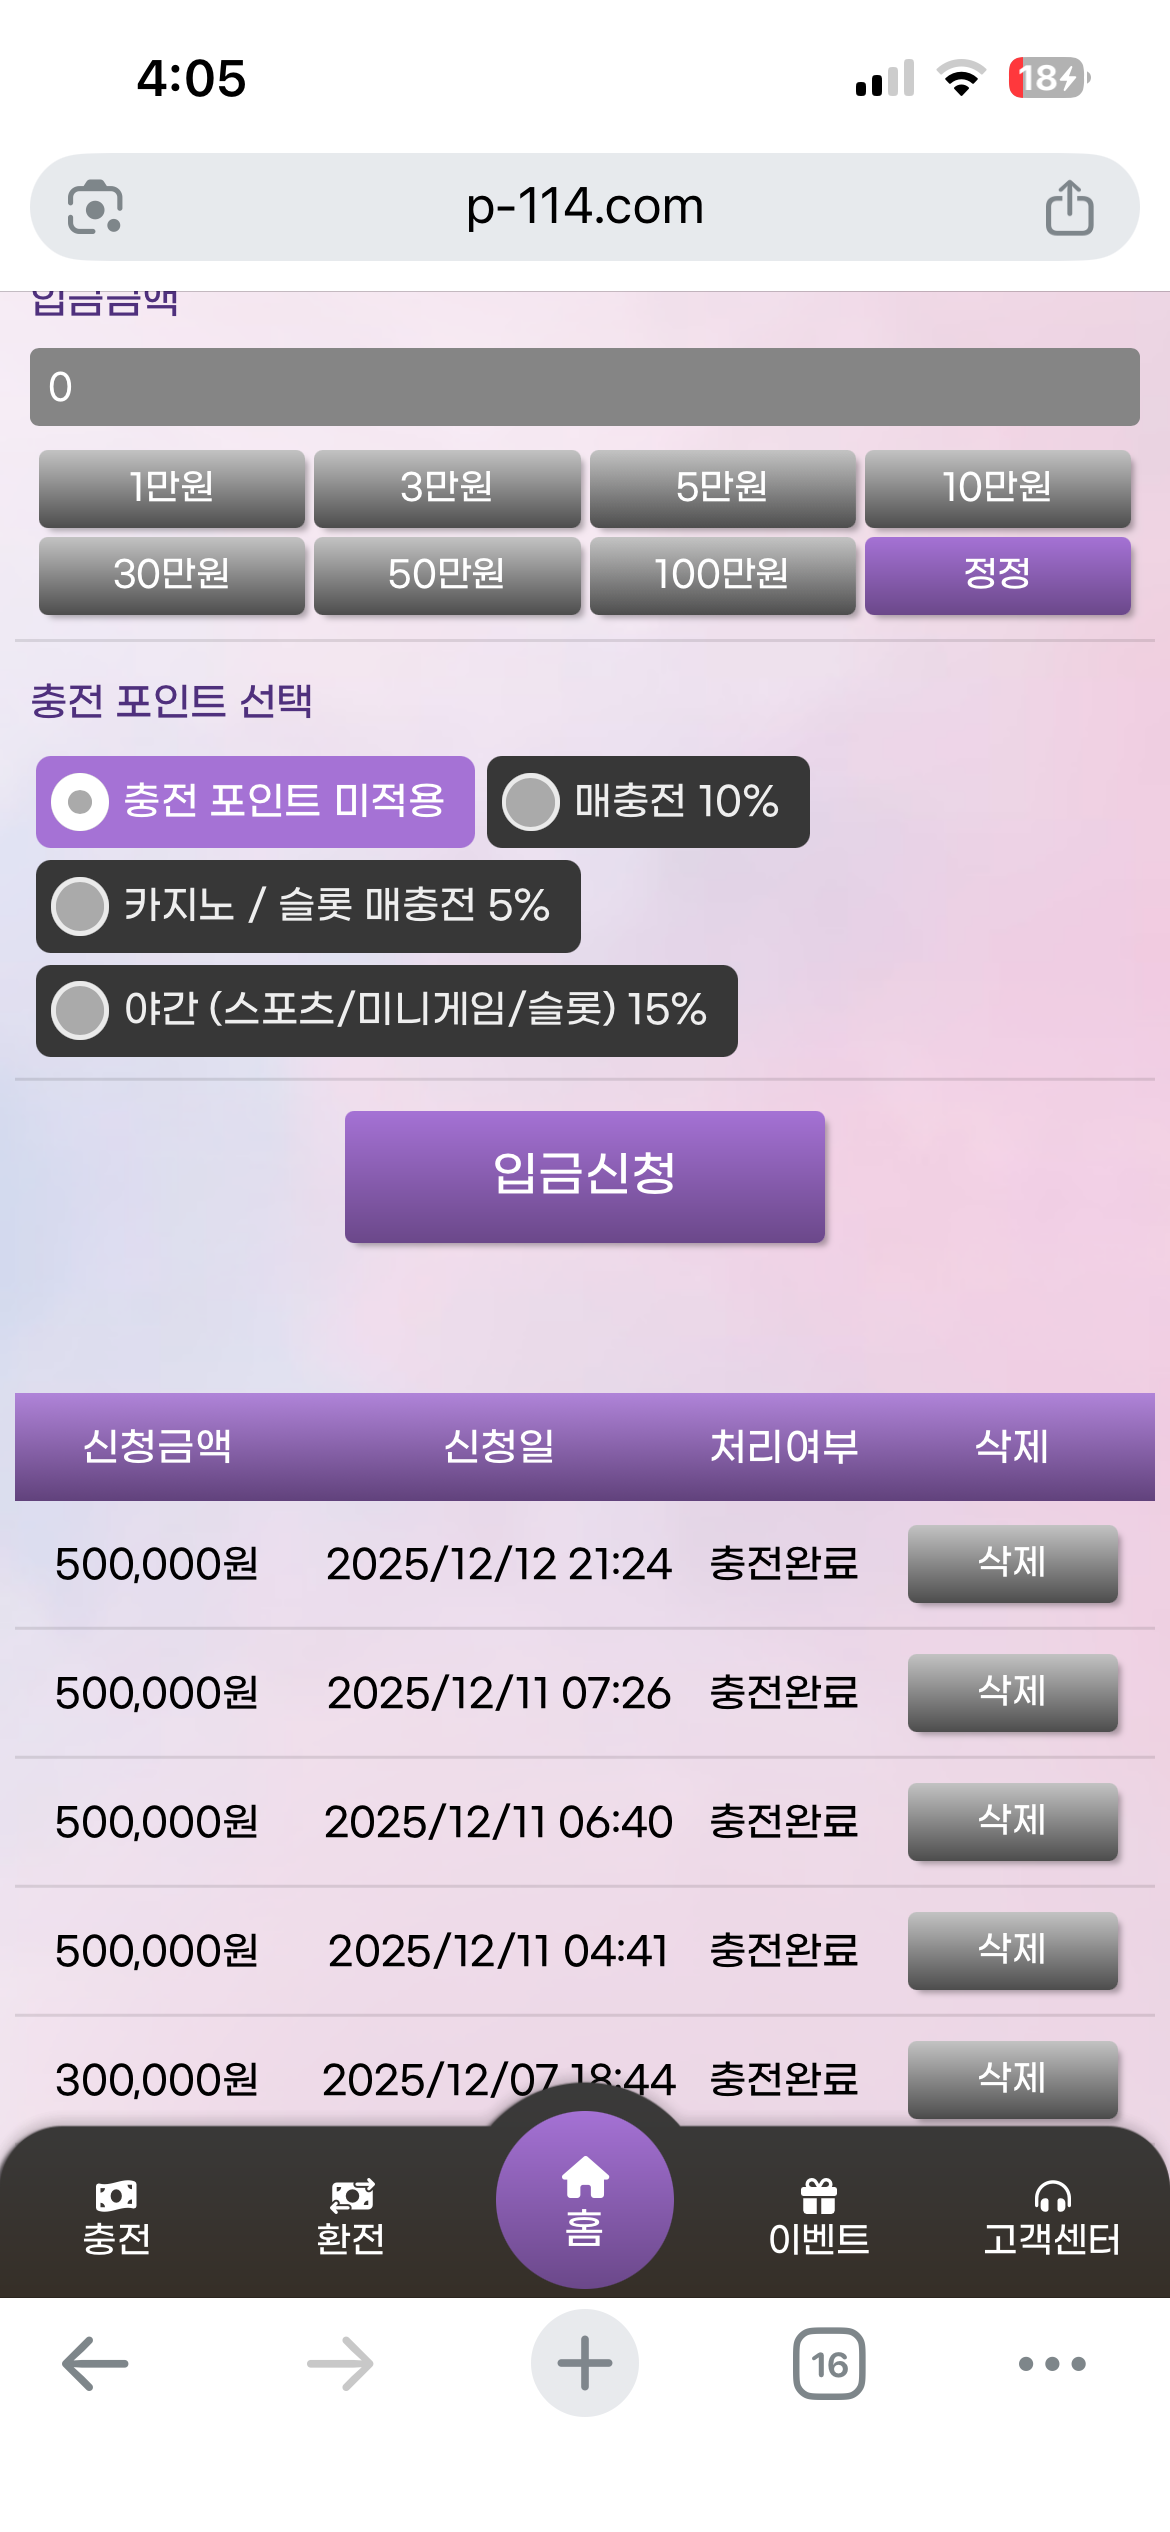Switch to the 환전 tab in bottom bar
1170x2532 pixels.
click(350, 2218)
